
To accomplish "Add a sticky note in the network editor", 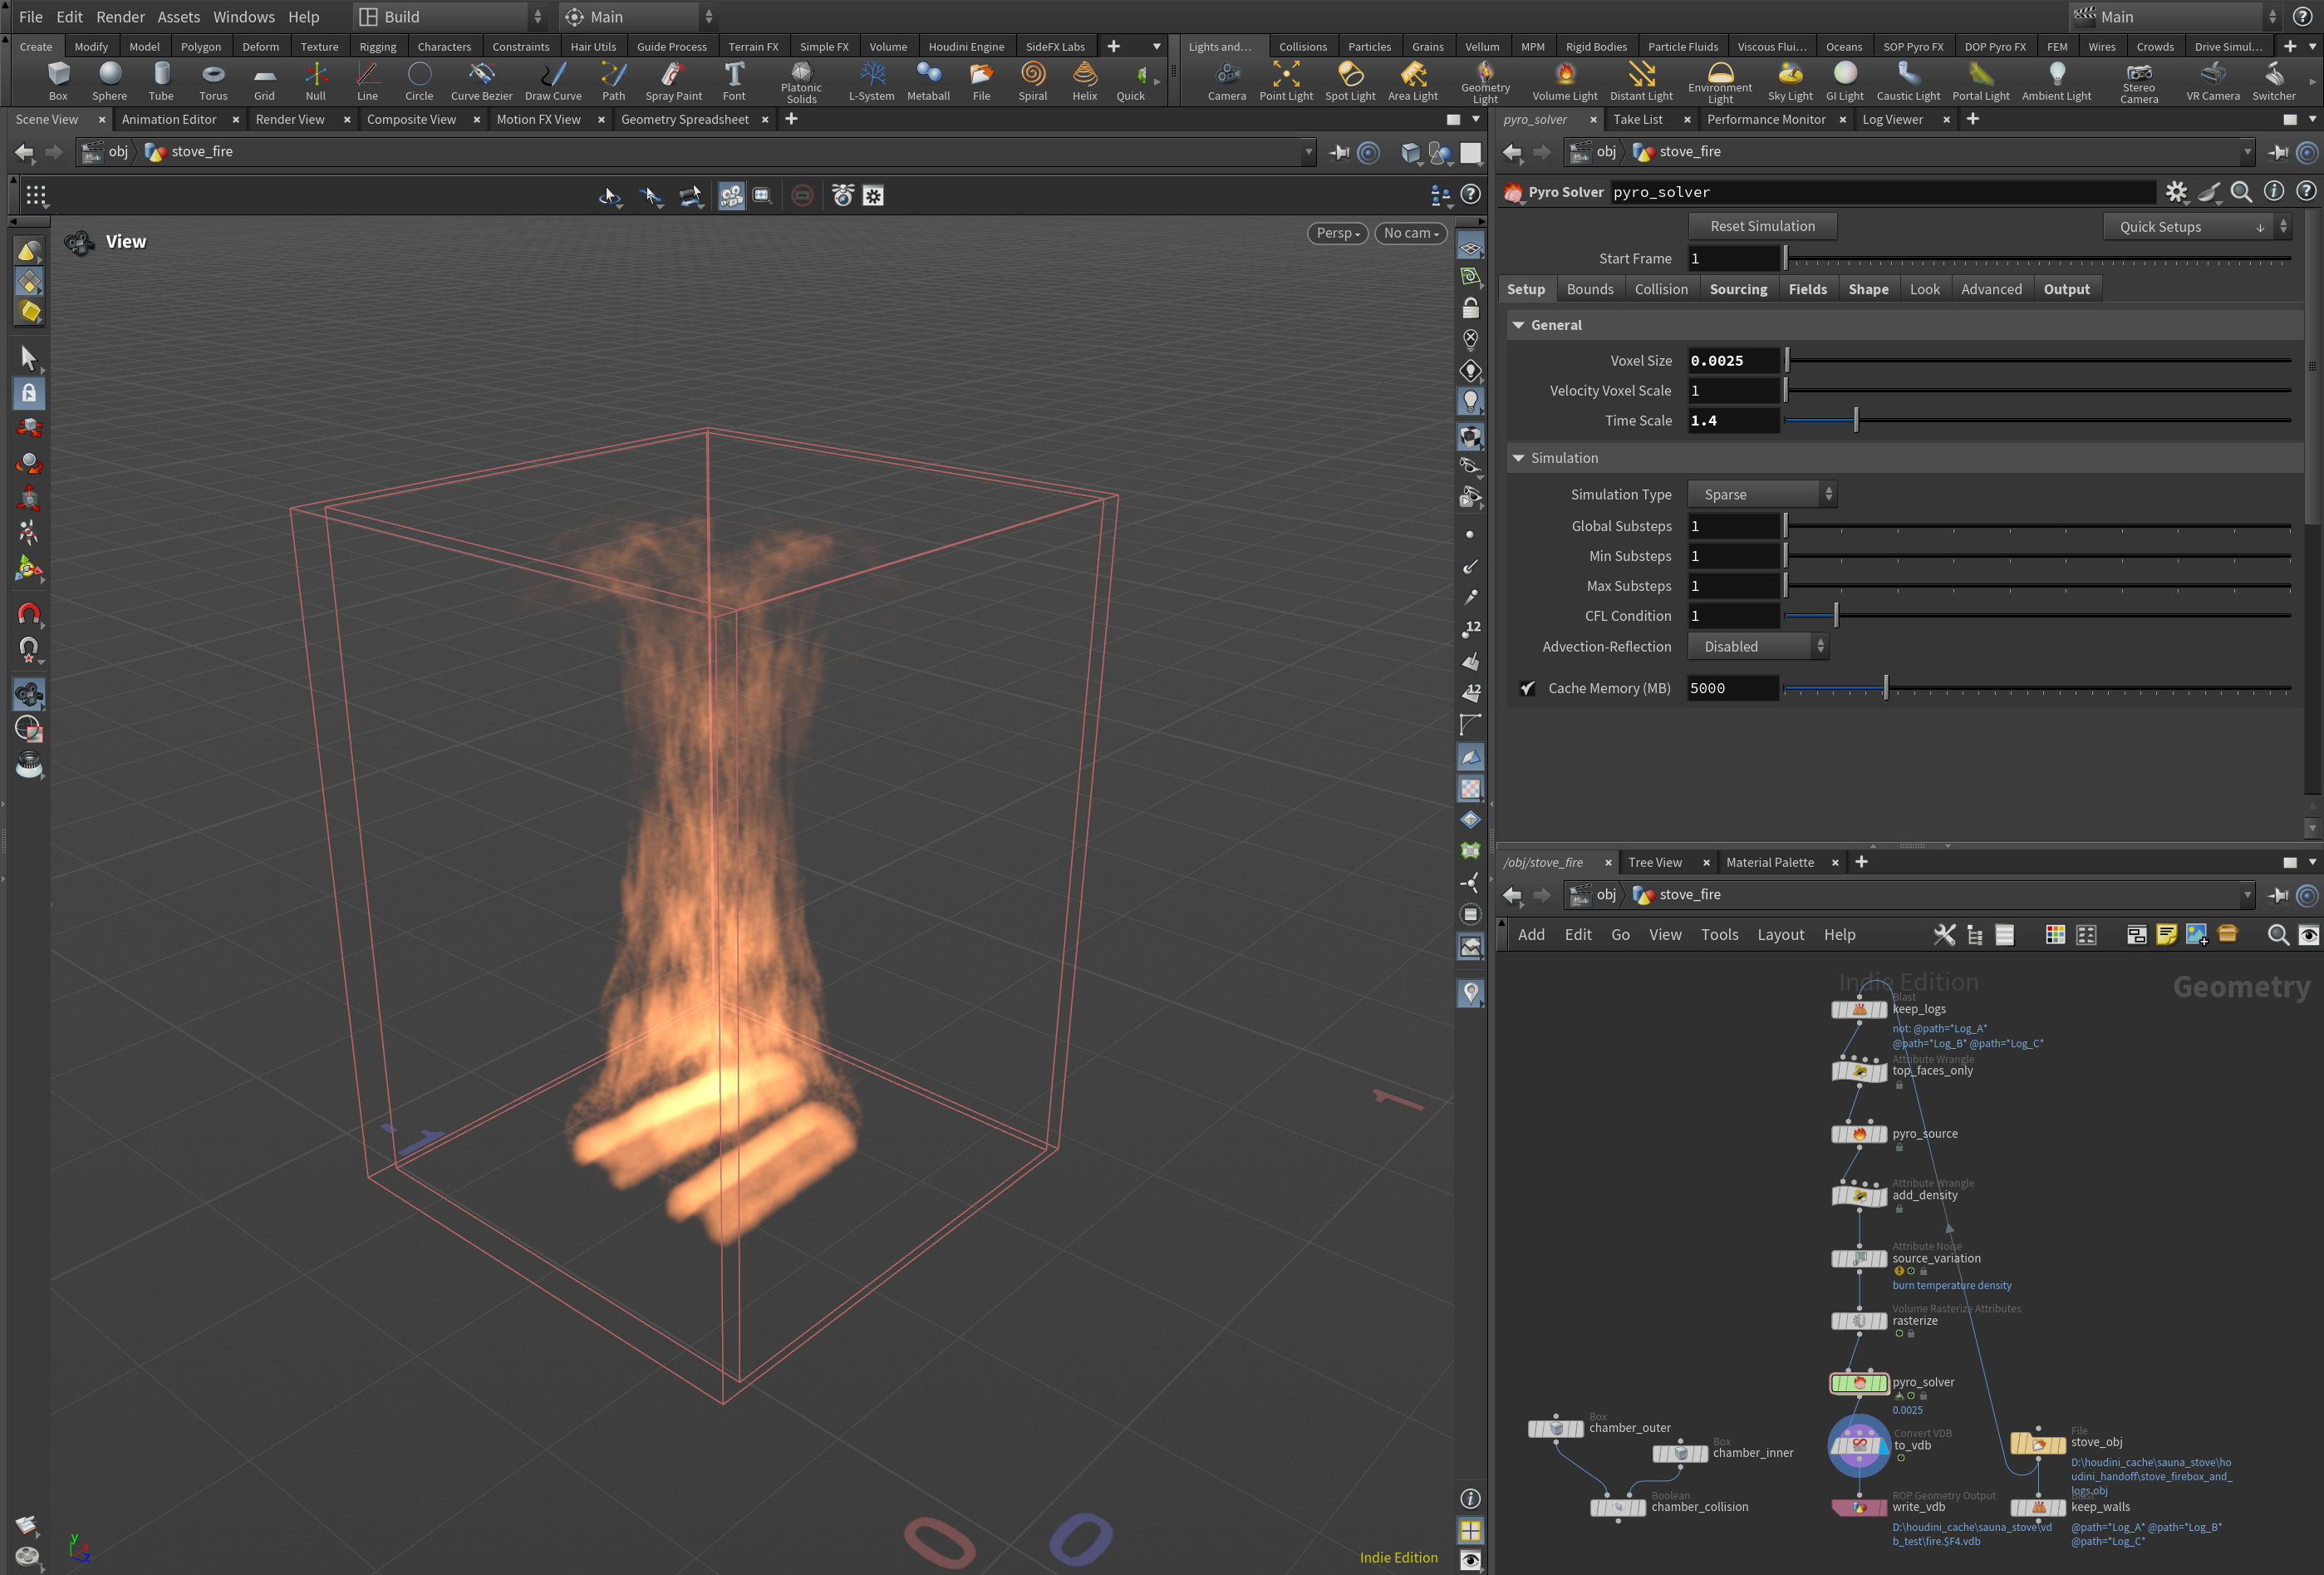I will (2166, 935).
